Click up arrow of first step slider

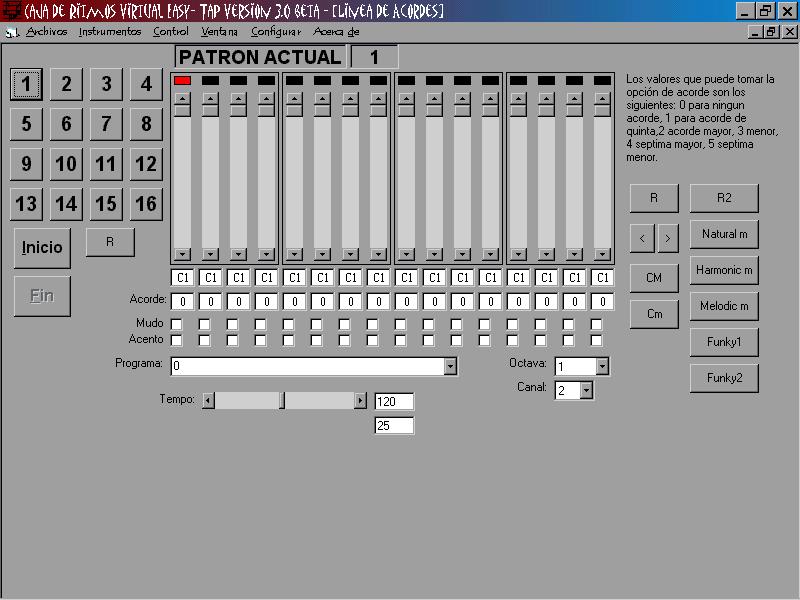182,98
